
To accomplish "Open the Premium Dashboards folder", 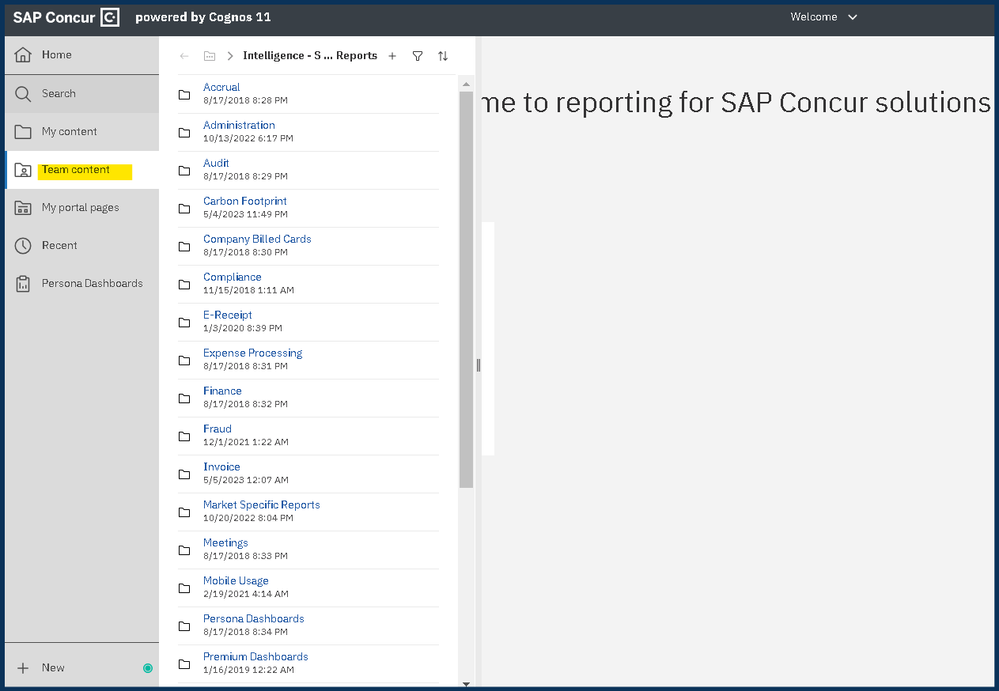I will [x=255, y=657].
